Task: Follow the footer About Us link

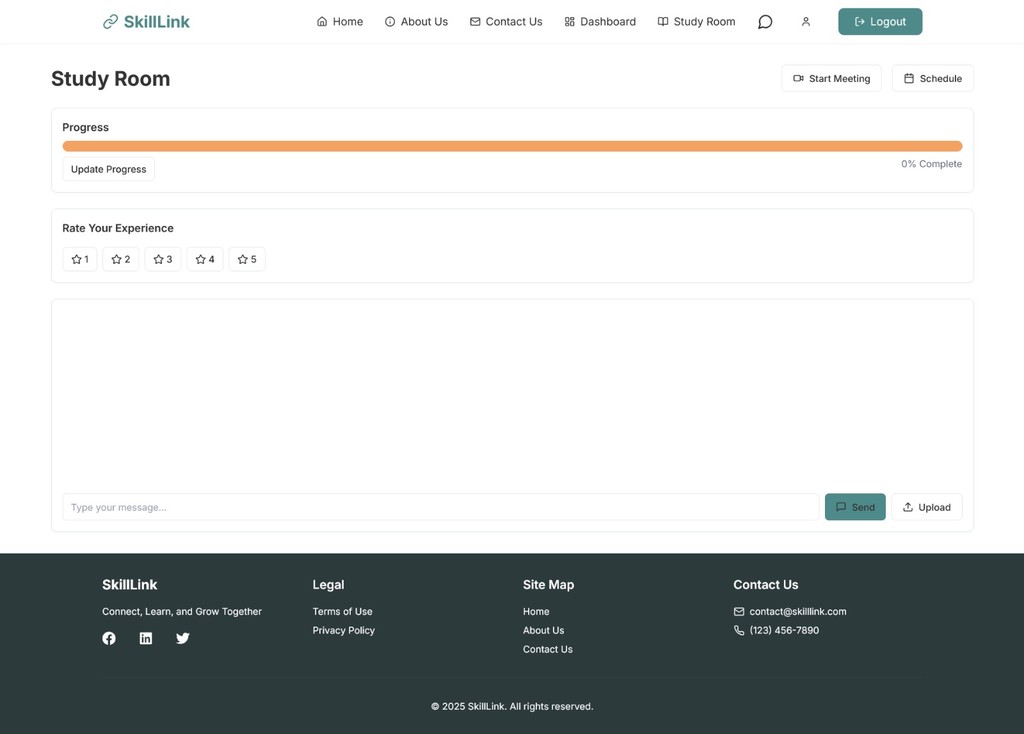Action: click(543, 630)
